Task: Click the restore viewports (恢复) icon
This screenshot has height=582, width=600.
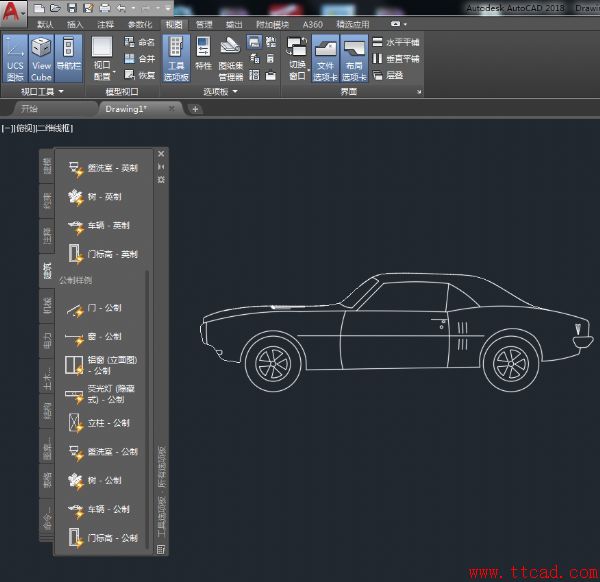Action: (x=140, y=75)
